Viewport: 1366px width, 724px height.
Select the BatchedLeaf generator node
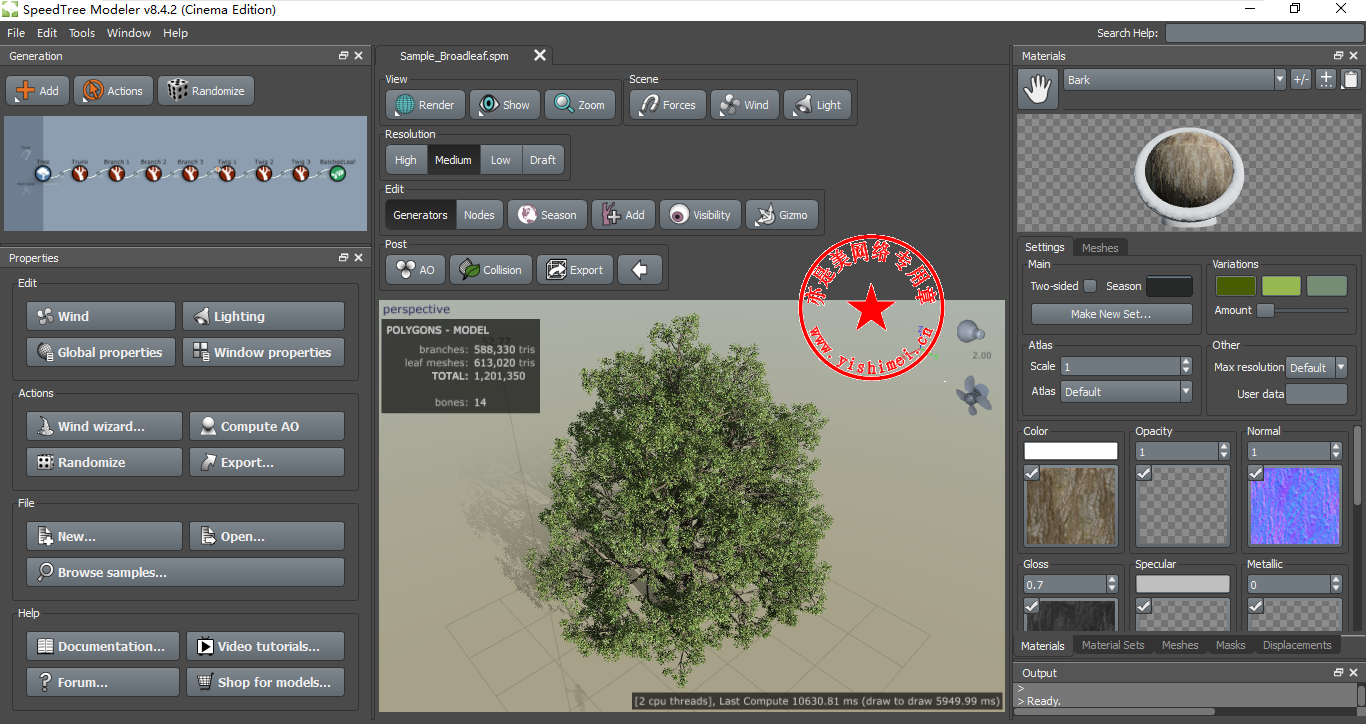pyautogui.click(x=338, y=174)
